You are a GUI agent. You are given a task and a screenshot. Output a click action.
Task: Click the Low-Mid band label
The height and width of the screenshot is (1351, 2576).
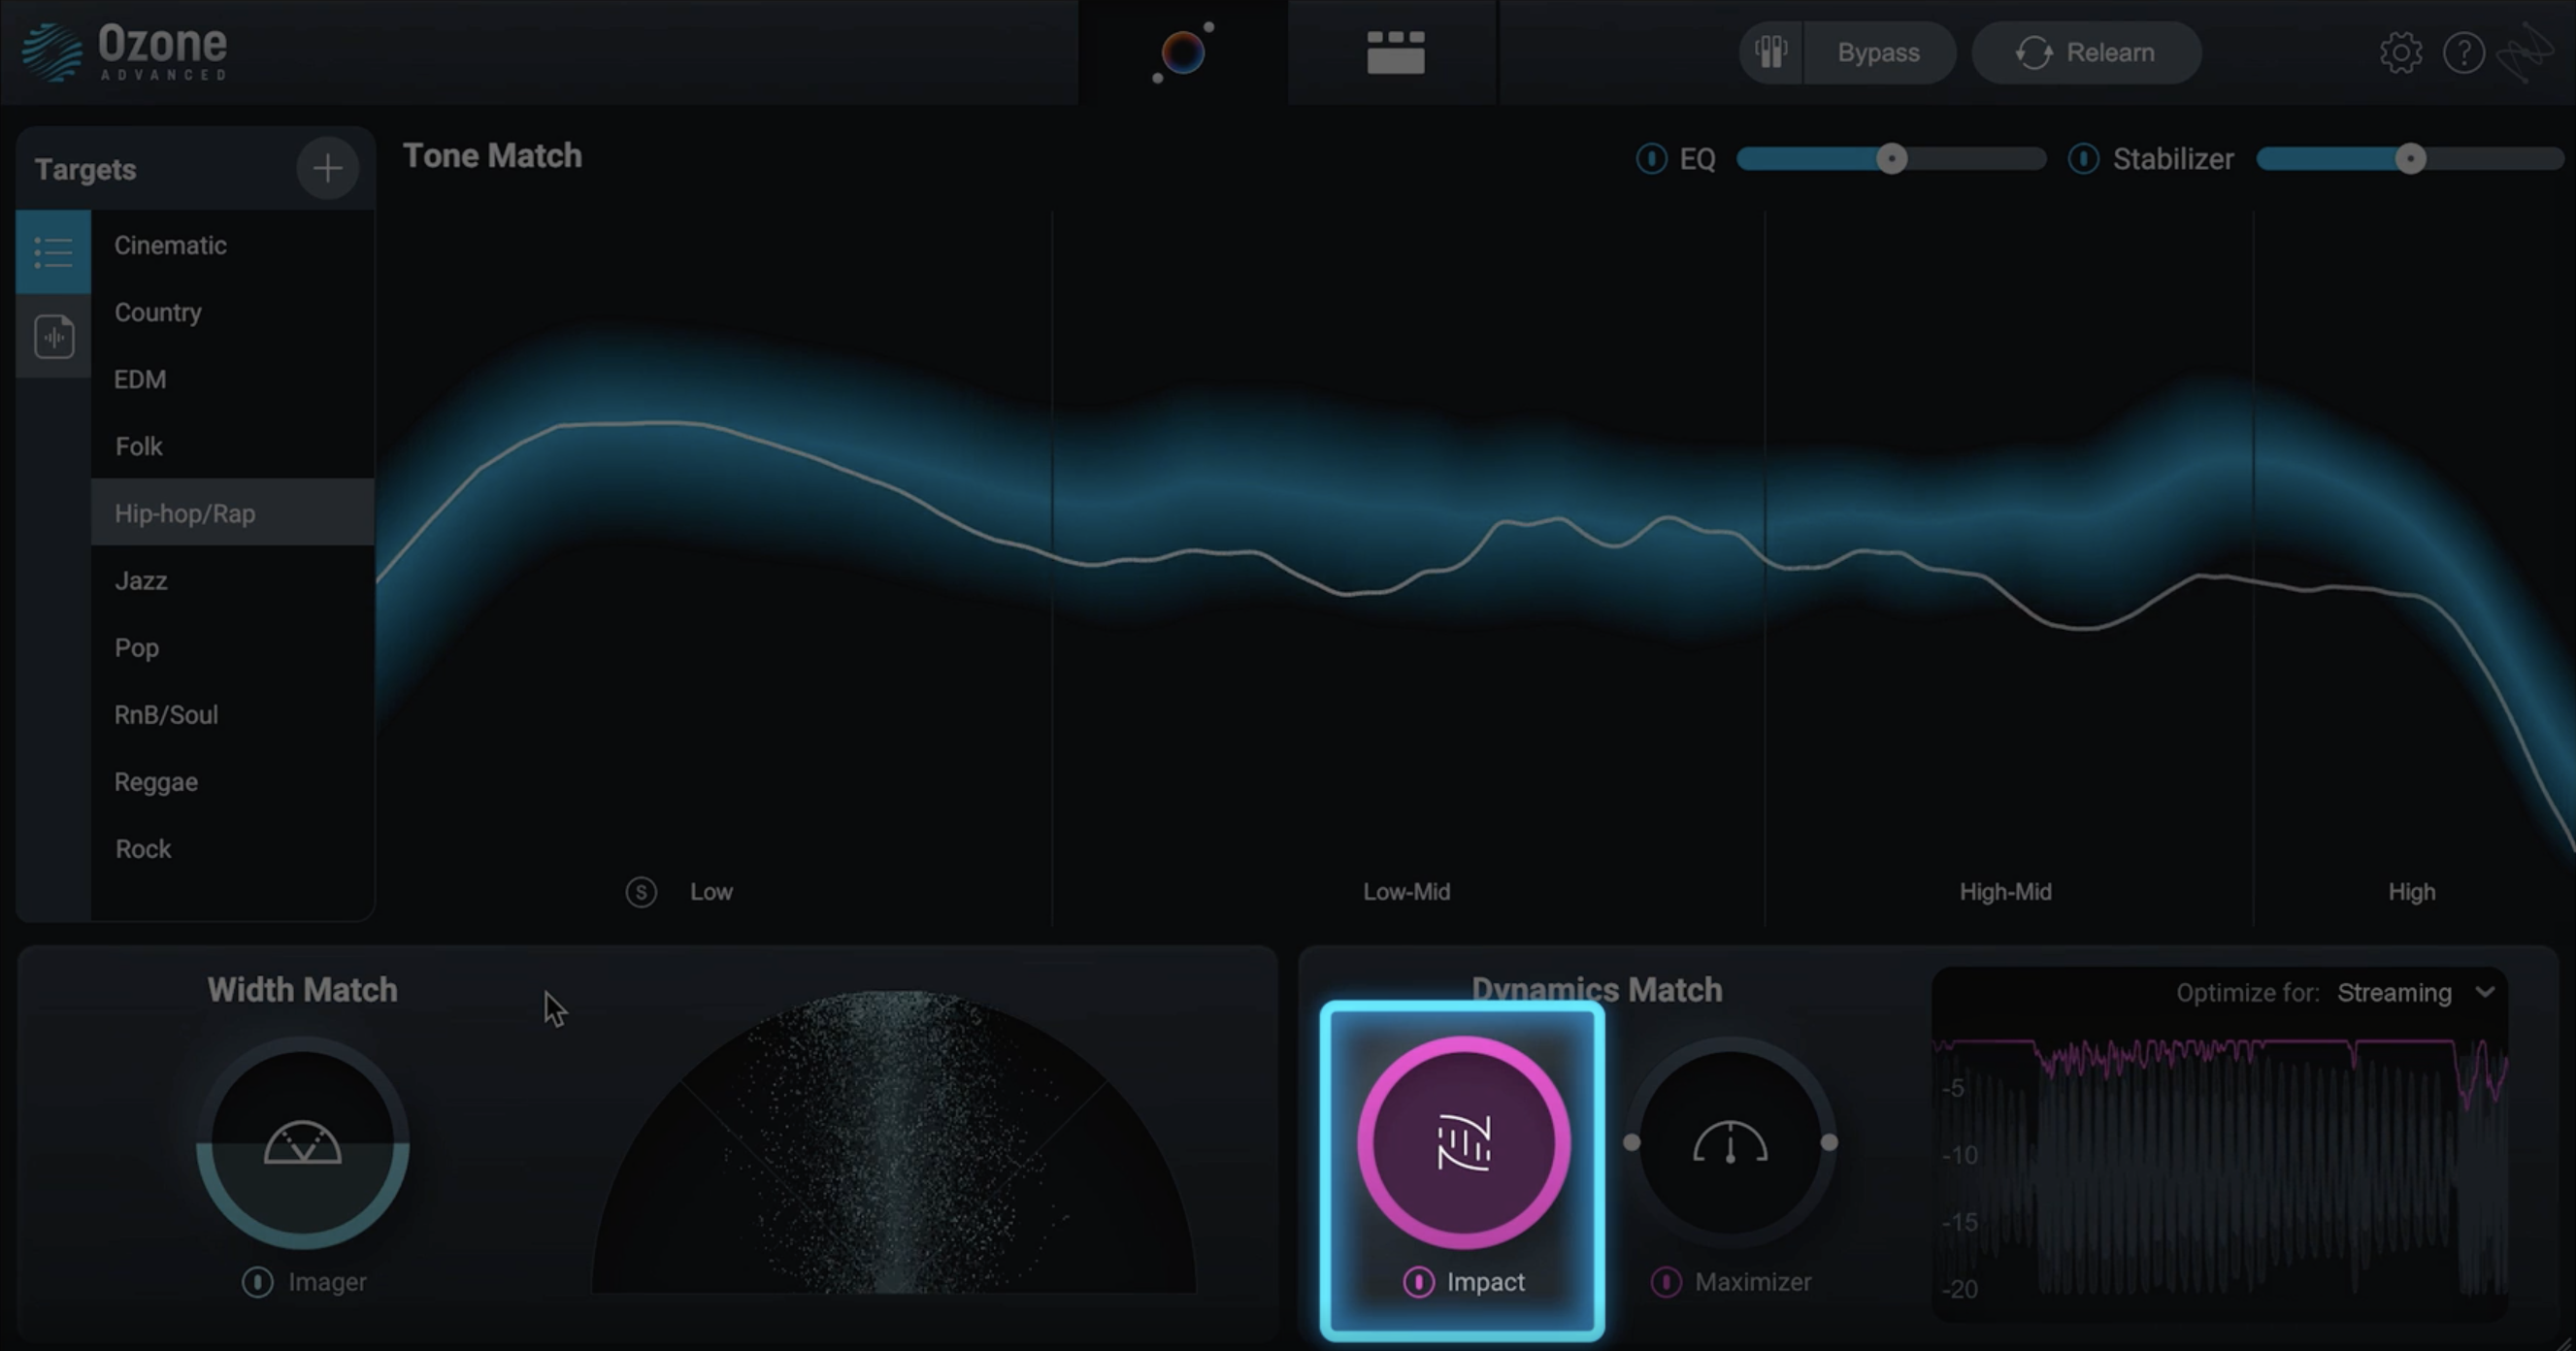[1406, 891]
